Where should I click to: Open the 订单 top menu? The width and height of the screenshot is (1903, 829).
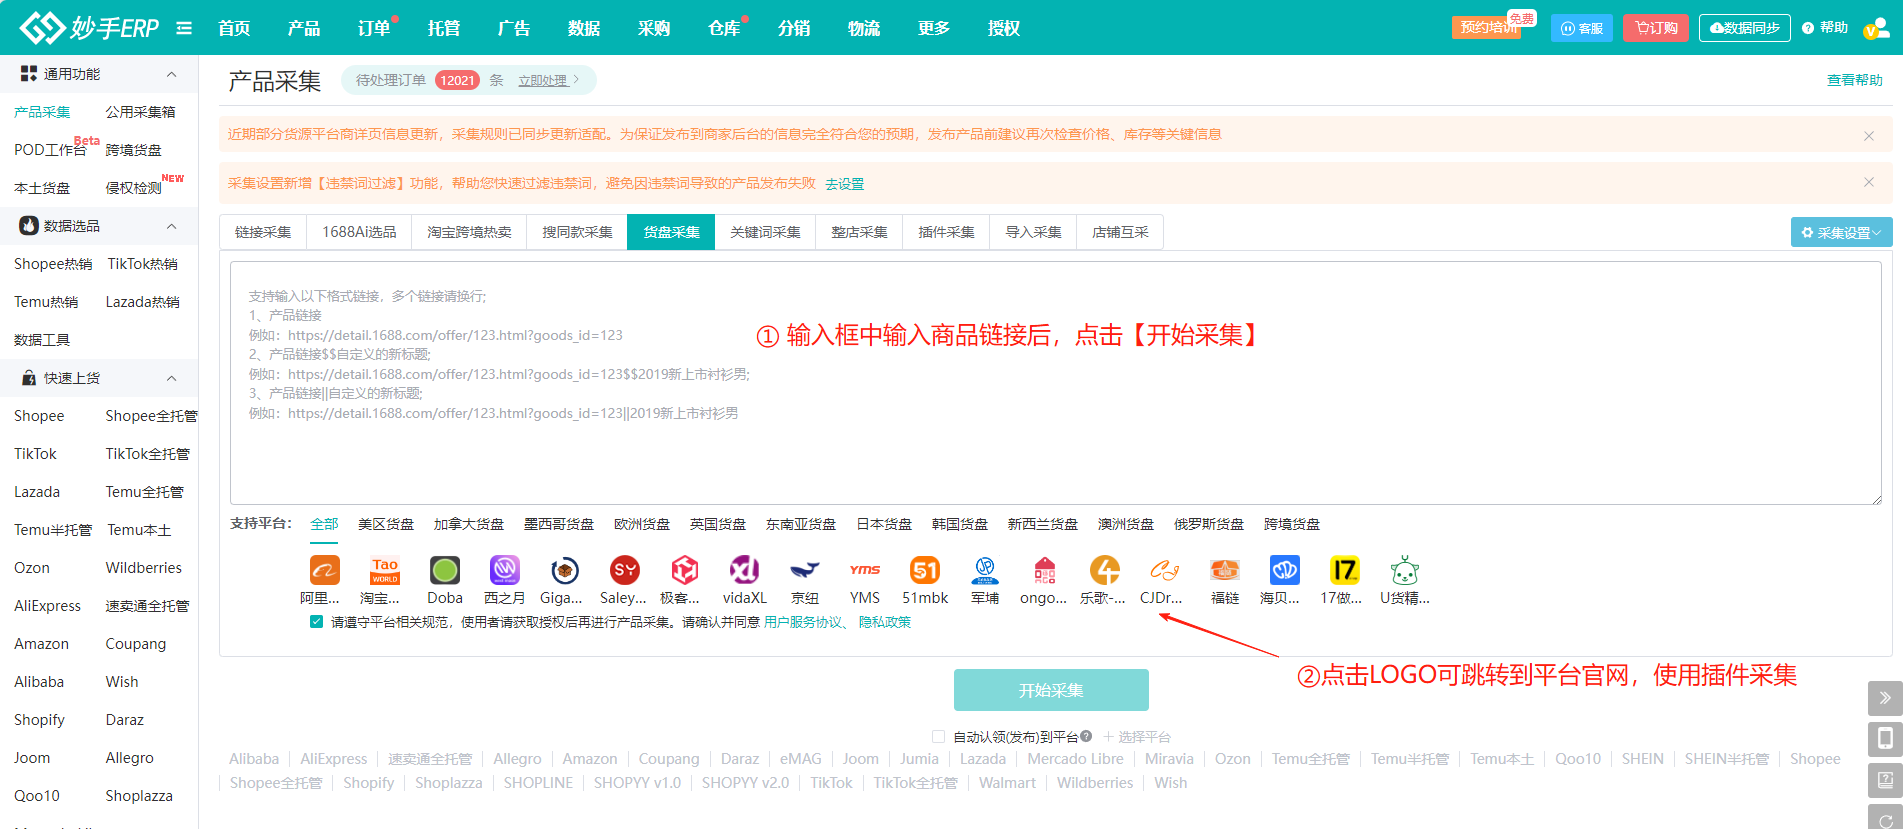tap(374, 28)
